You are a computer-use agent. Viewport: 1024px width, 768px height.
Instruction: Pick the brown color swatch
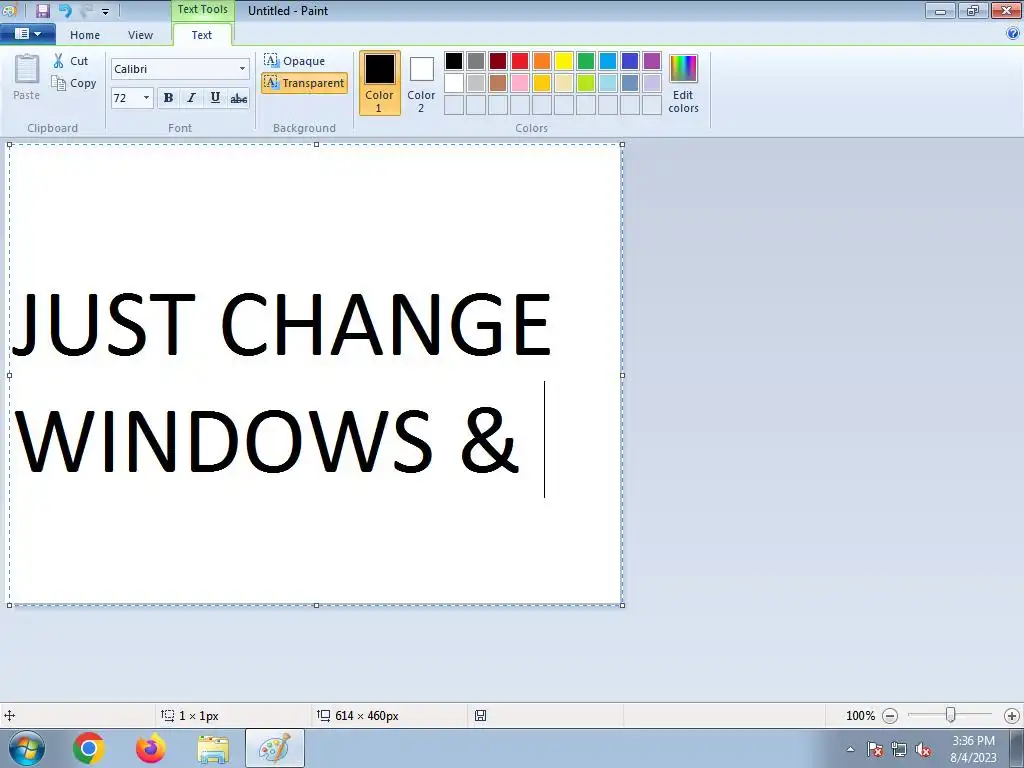[498, 83]
